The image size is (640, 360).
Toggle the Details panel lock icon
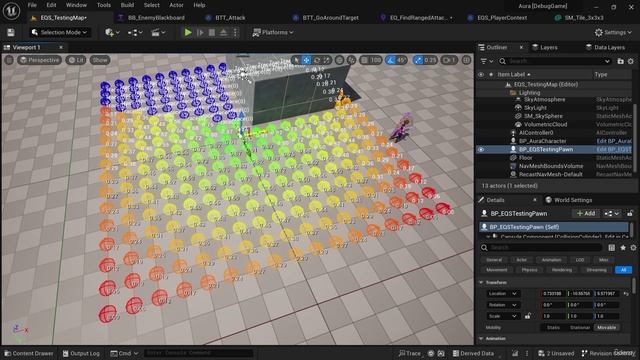tap(630, 213)
